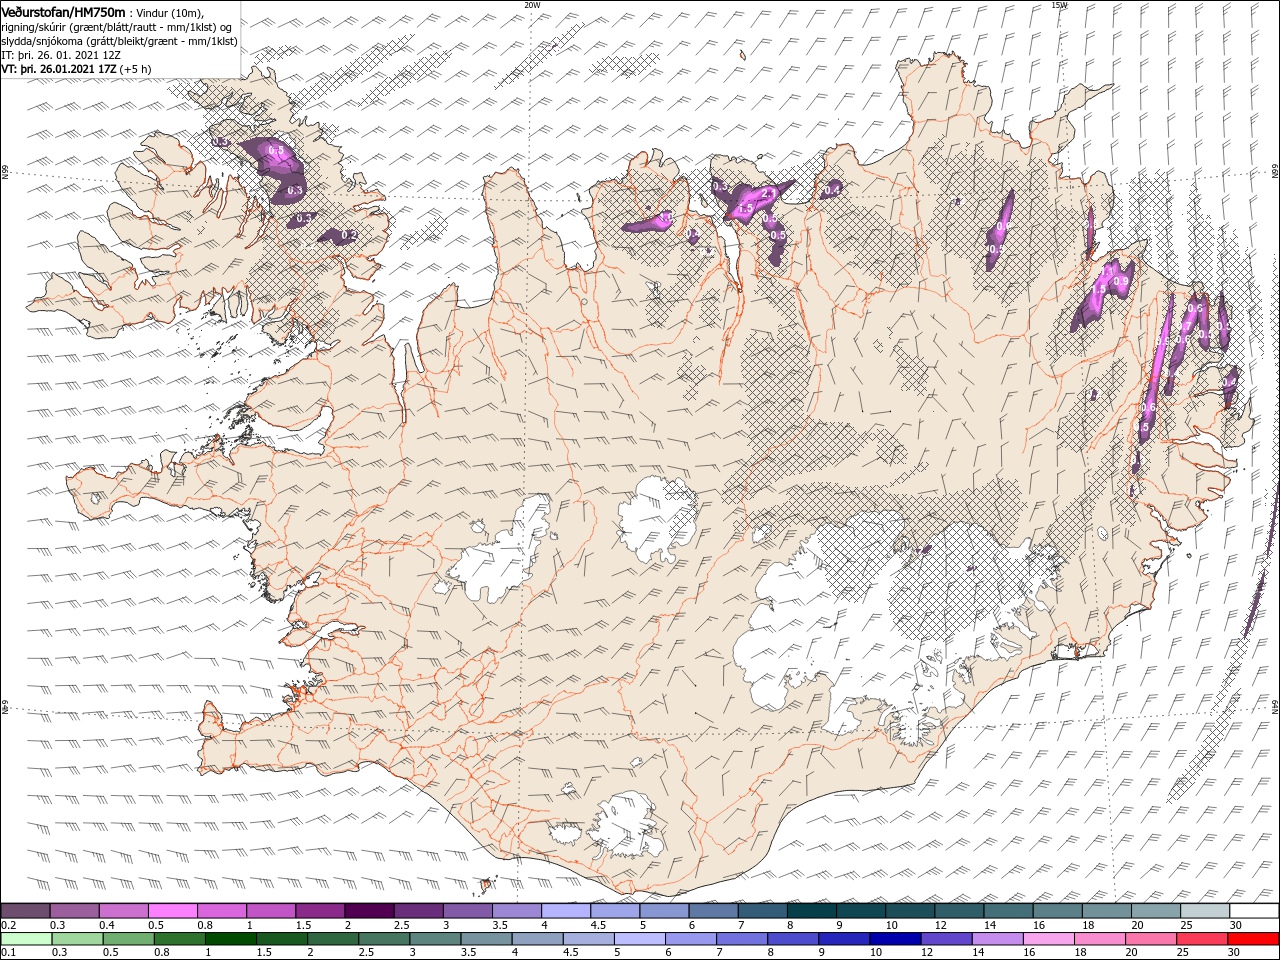Viewport: 1280px width, 960px height.
Task: Pick the medium green 0.5 swatch in lower legend row
Action: click(129, 939)
